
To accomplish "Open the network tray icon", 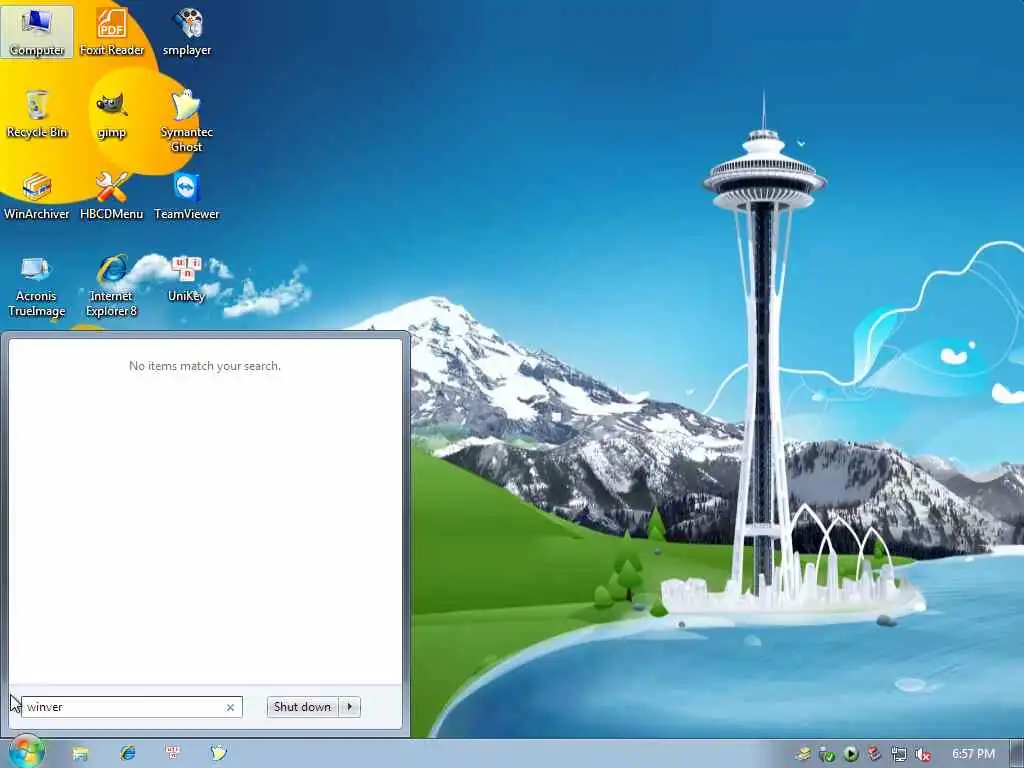I will tap(899, 755).
